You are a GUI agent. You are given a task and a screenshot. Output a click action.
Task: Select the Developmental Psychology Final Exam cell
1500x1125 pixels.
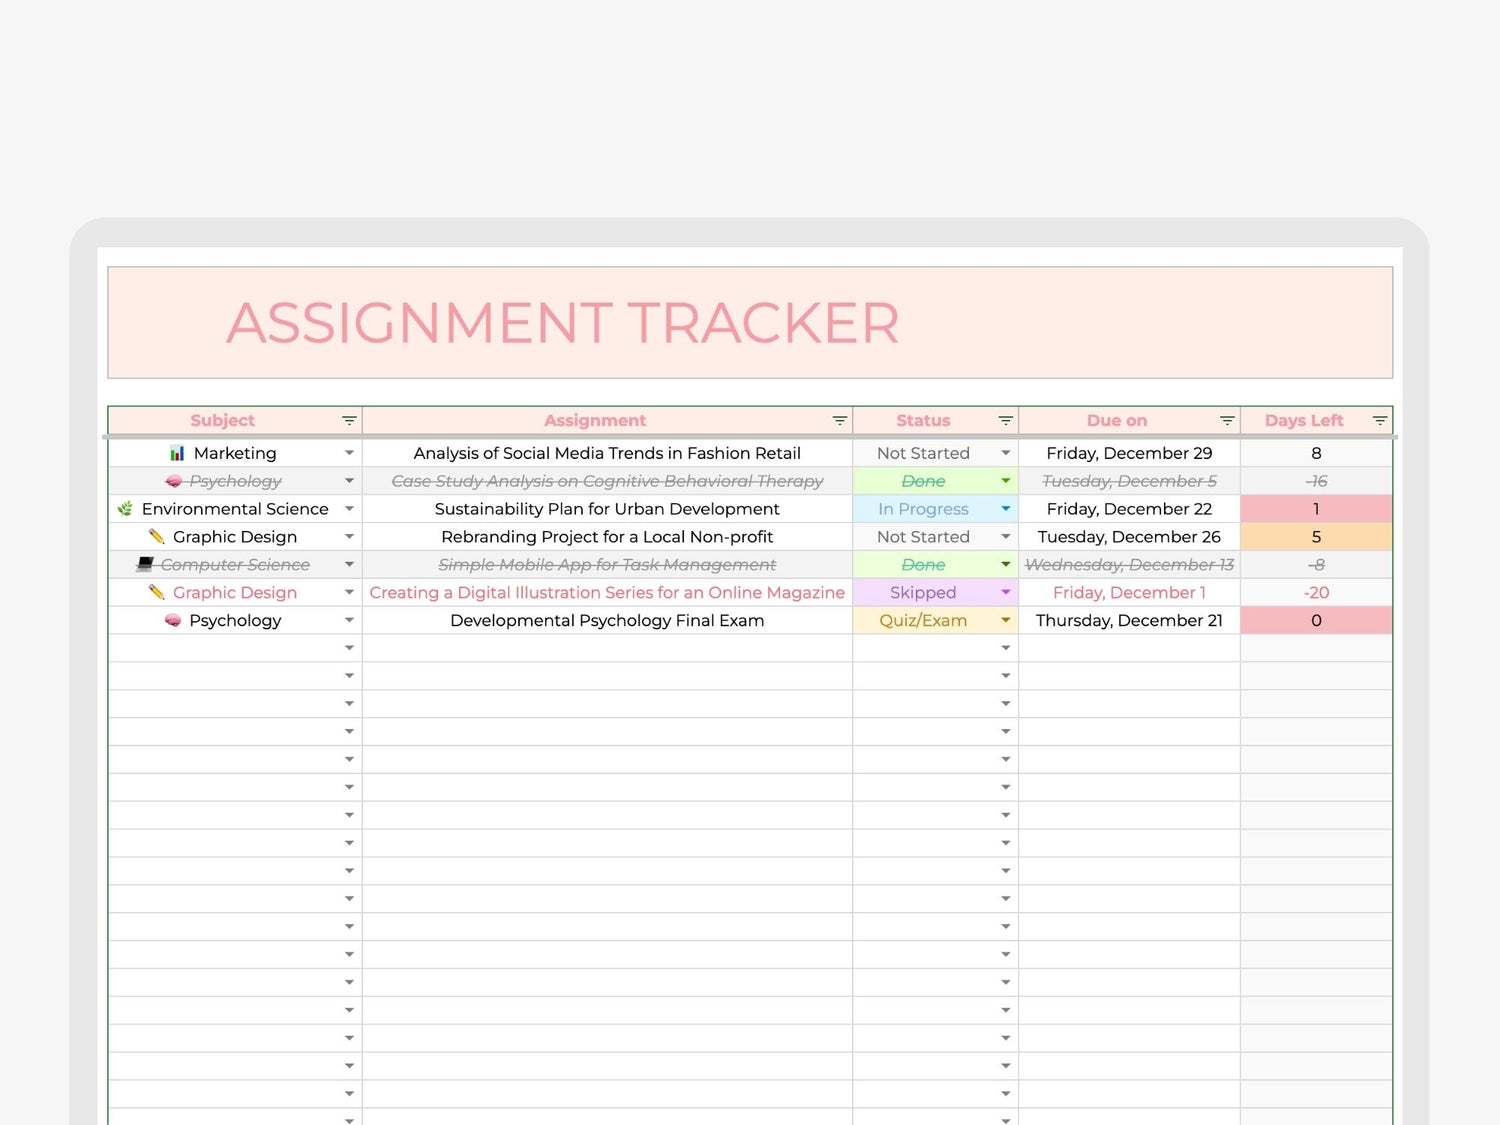tap(607, 621)
